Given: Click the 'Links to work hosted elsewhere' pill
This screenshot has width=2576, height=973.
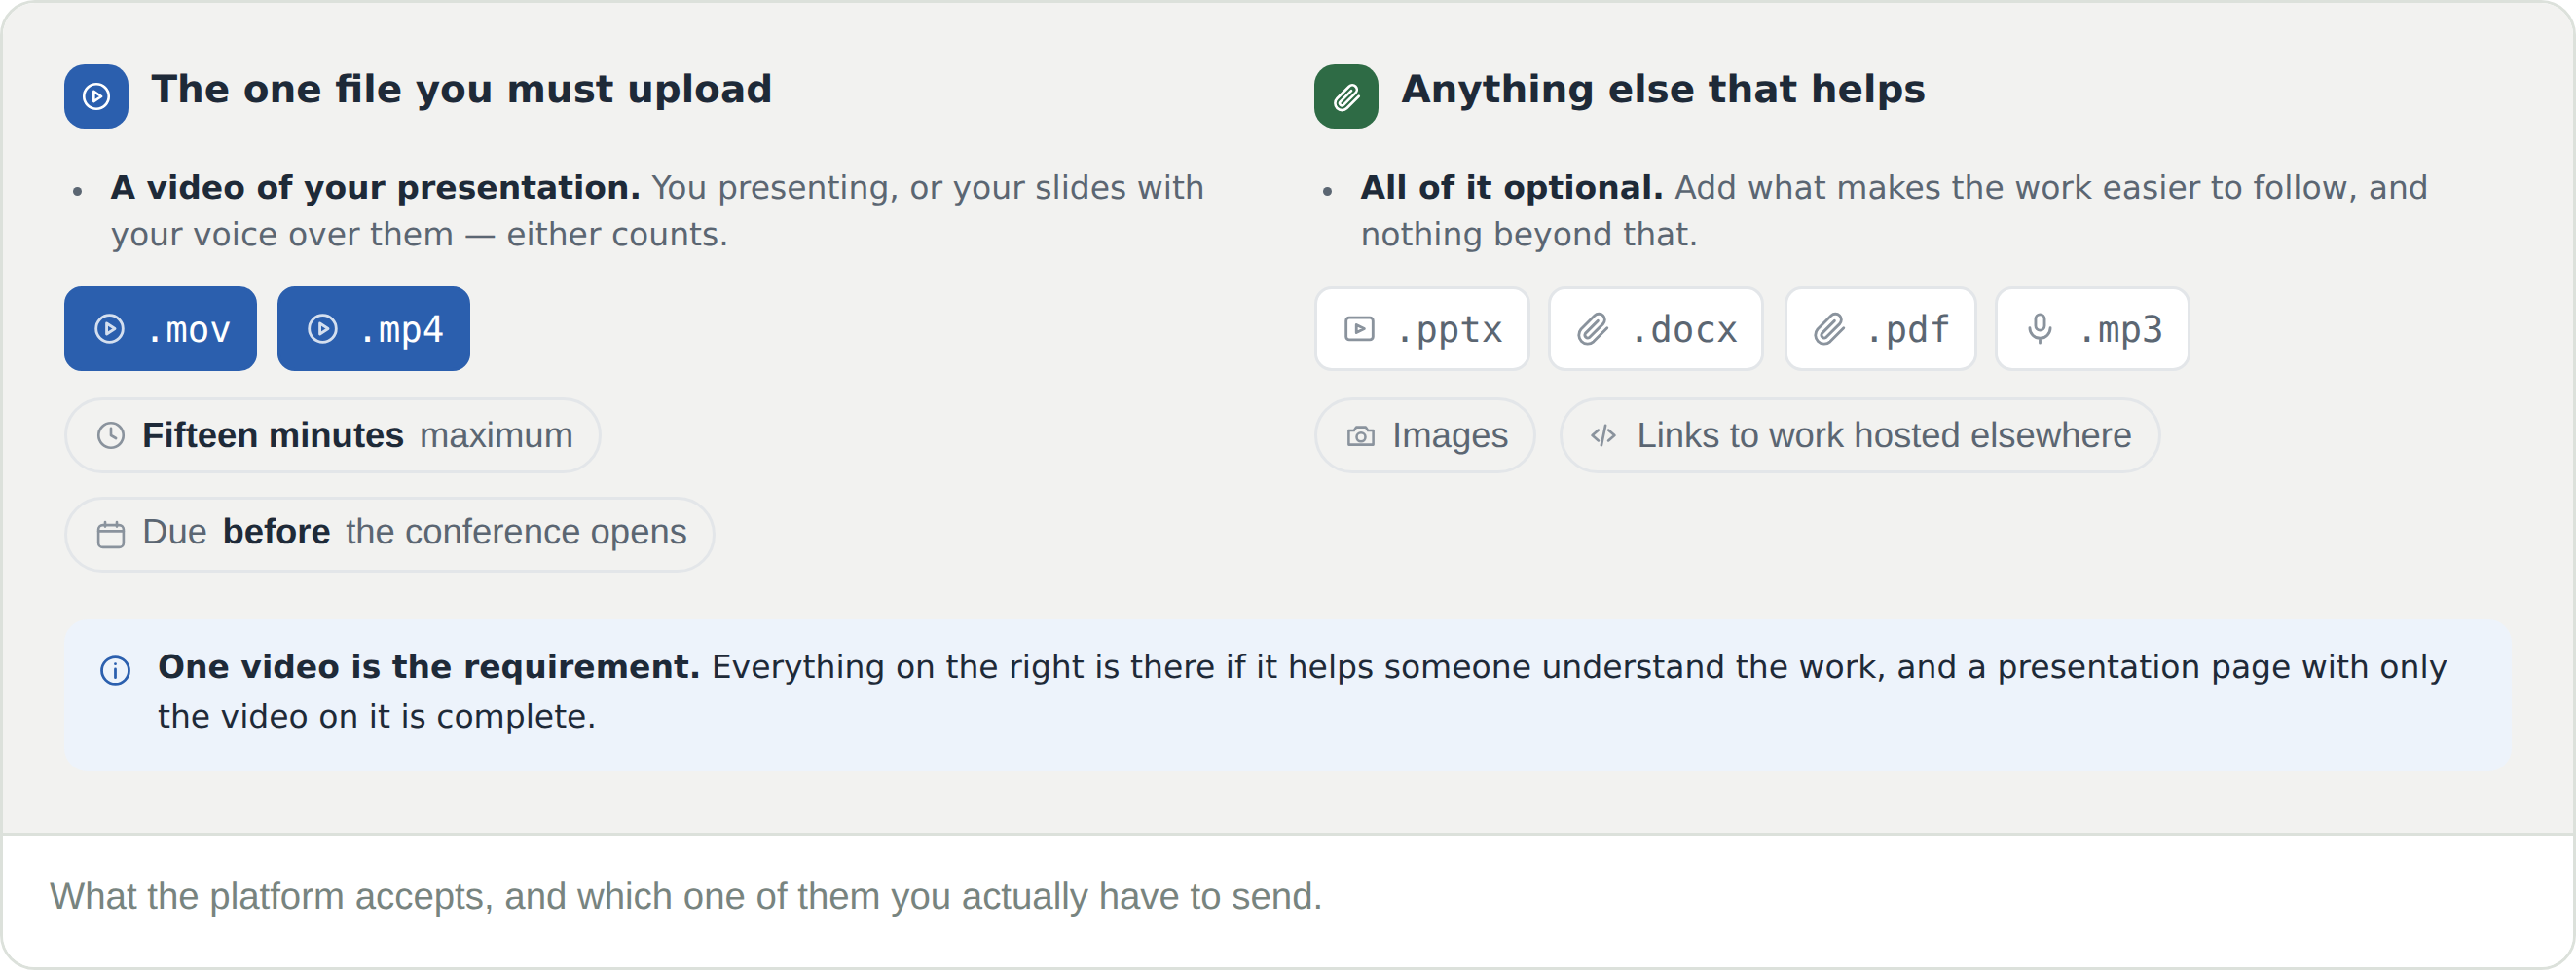Looking at the screenshot, I should pyautogui.click(x=1859, y=436).
